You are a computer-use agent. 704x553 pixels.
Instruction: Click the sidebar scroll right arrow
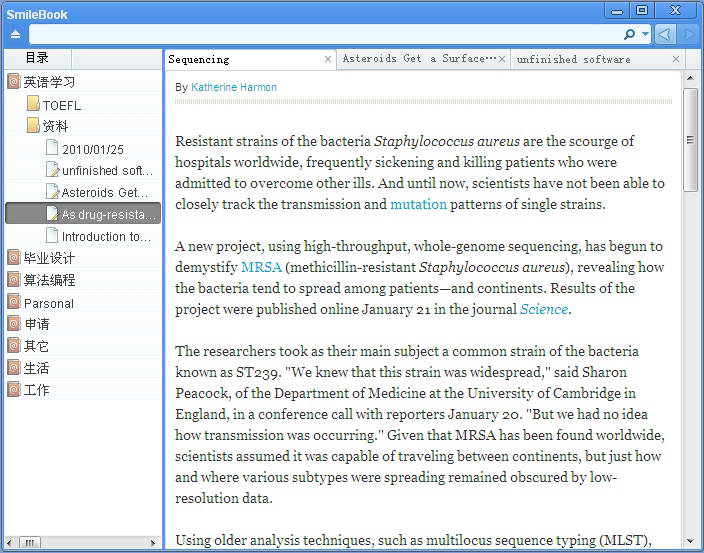pos(153,542)
